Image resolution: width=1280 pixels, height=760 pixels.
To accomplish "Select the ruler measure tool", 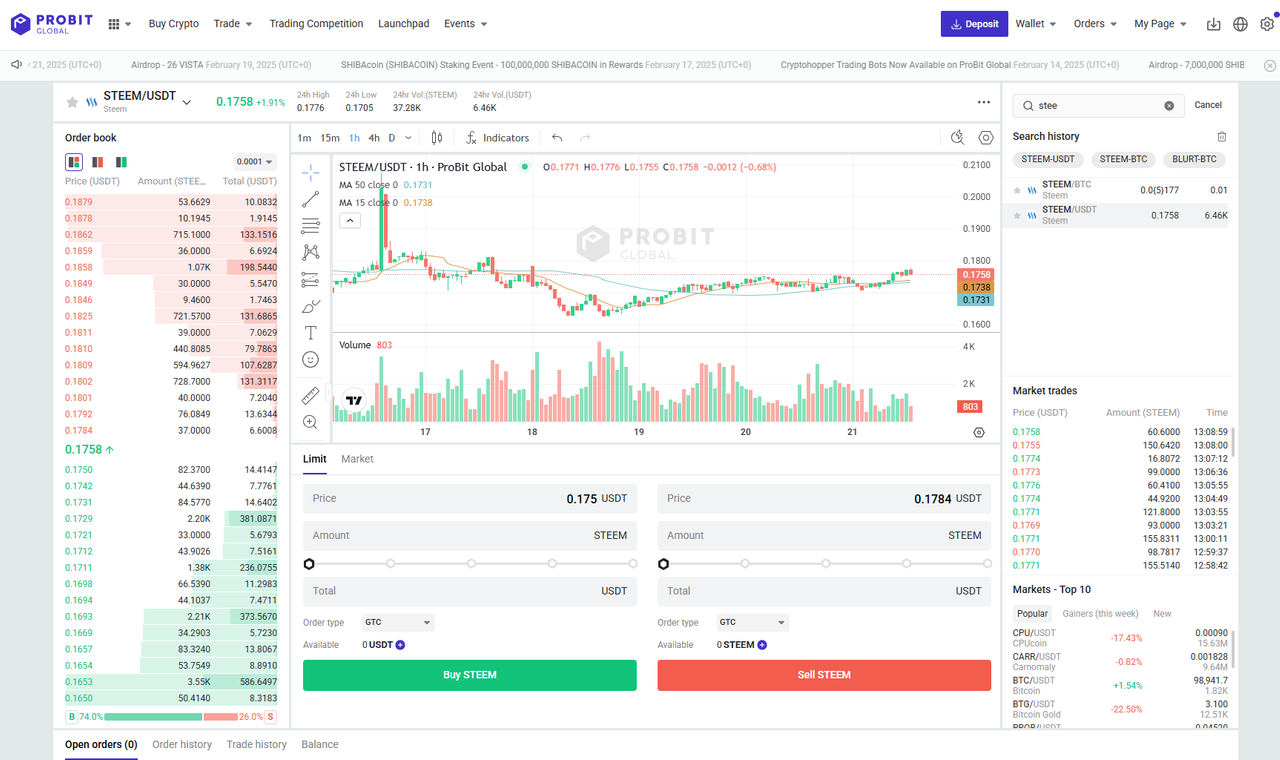I will pyautogui.click(x=311, y=396).
